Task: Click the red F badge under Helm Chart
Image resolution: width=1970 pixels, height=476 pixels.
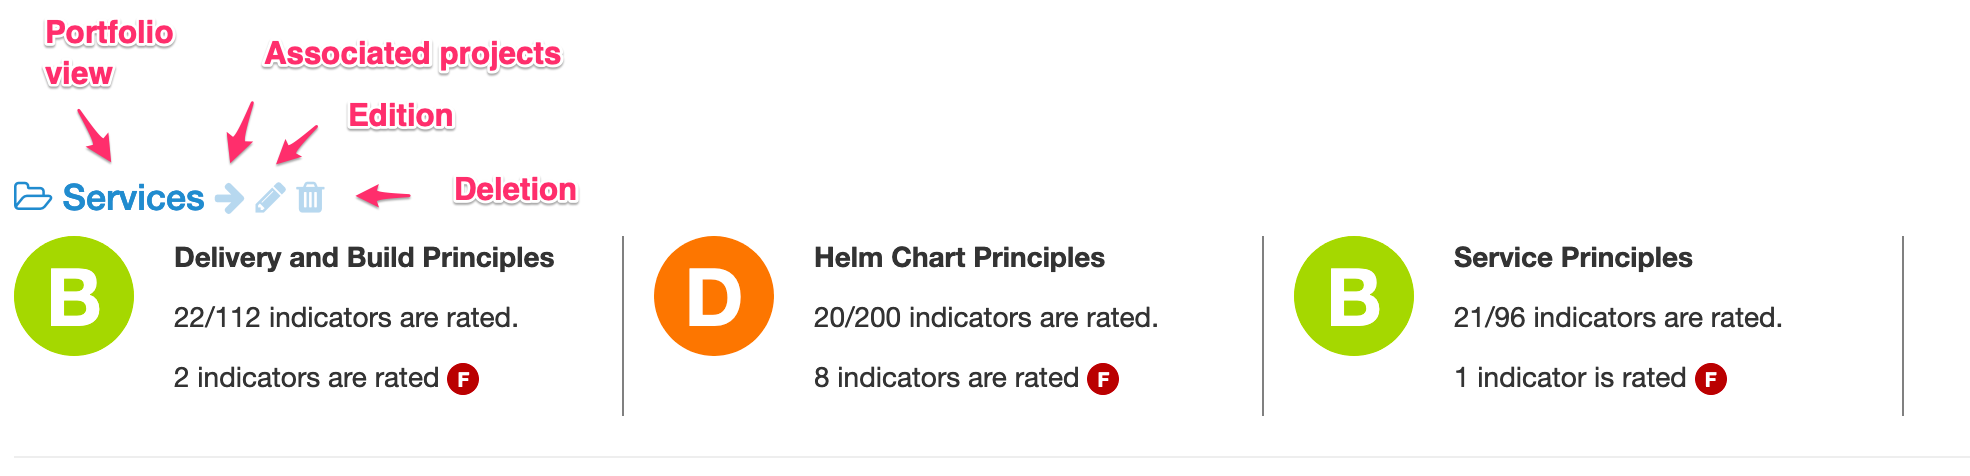Action: (1103, 379)
